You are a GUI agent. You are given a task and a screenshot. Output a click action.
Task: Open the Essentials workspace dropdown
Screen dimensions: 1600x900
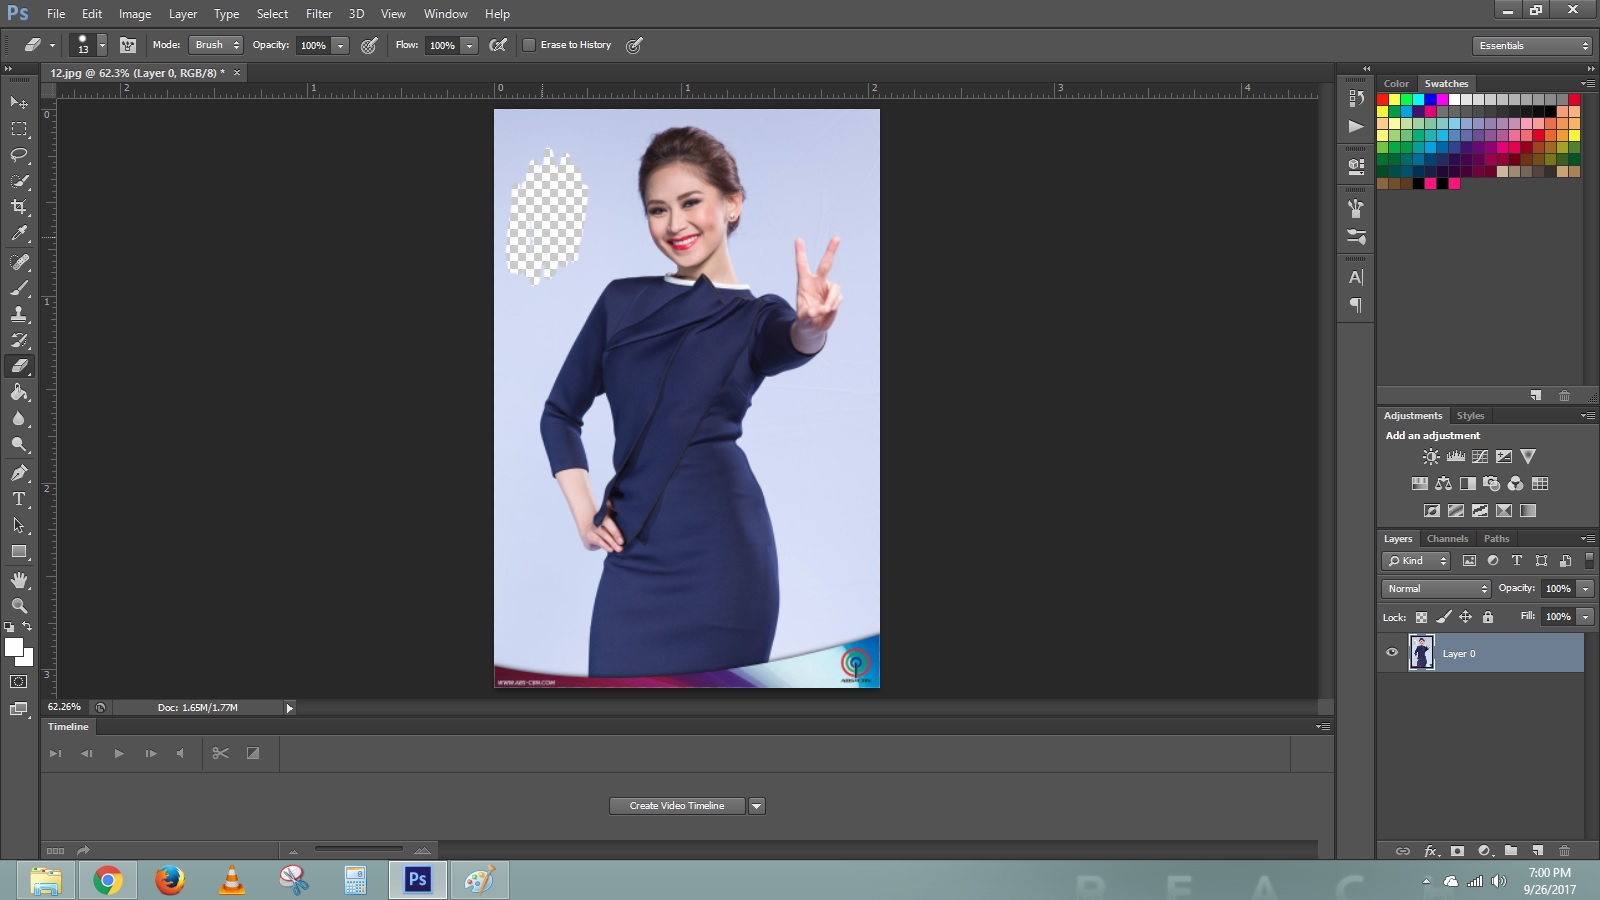pos(1532,46)
